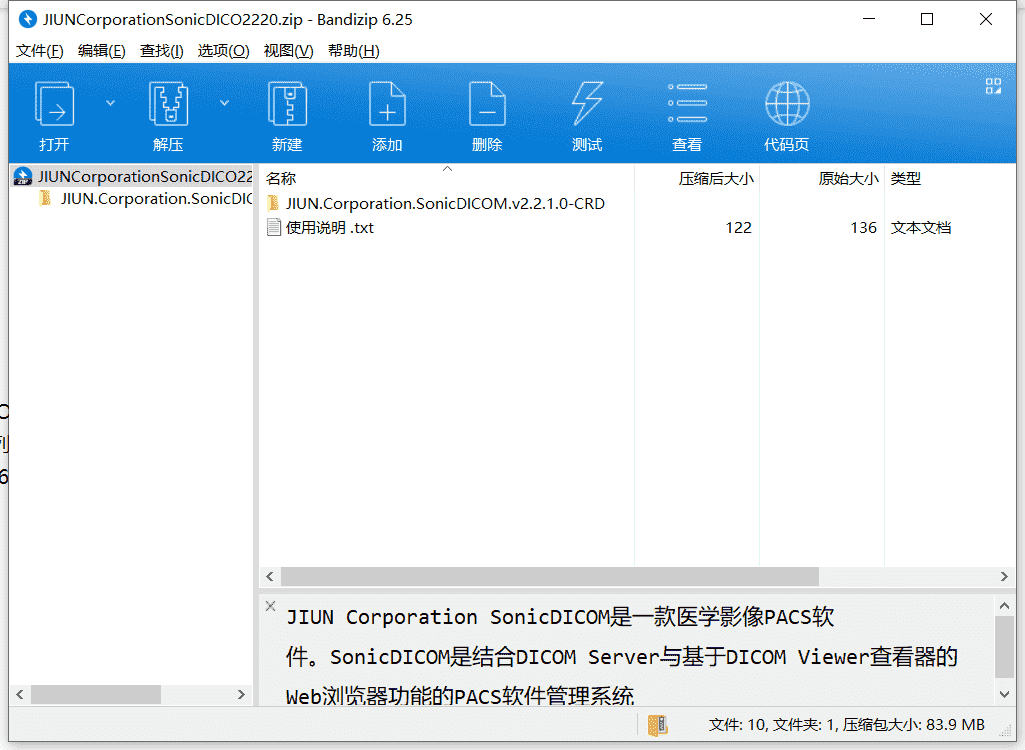Screen dimensions: 1025x750
Task: Click the Test archive (测试) icon
Action: 587,103
